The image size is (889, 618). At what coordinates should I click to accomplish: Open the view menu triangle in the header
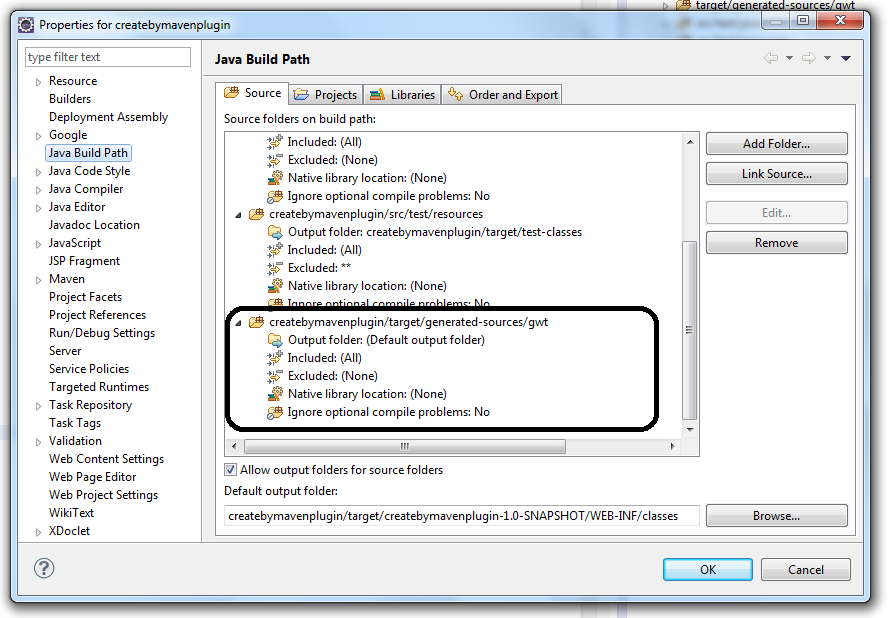point(846,58)
